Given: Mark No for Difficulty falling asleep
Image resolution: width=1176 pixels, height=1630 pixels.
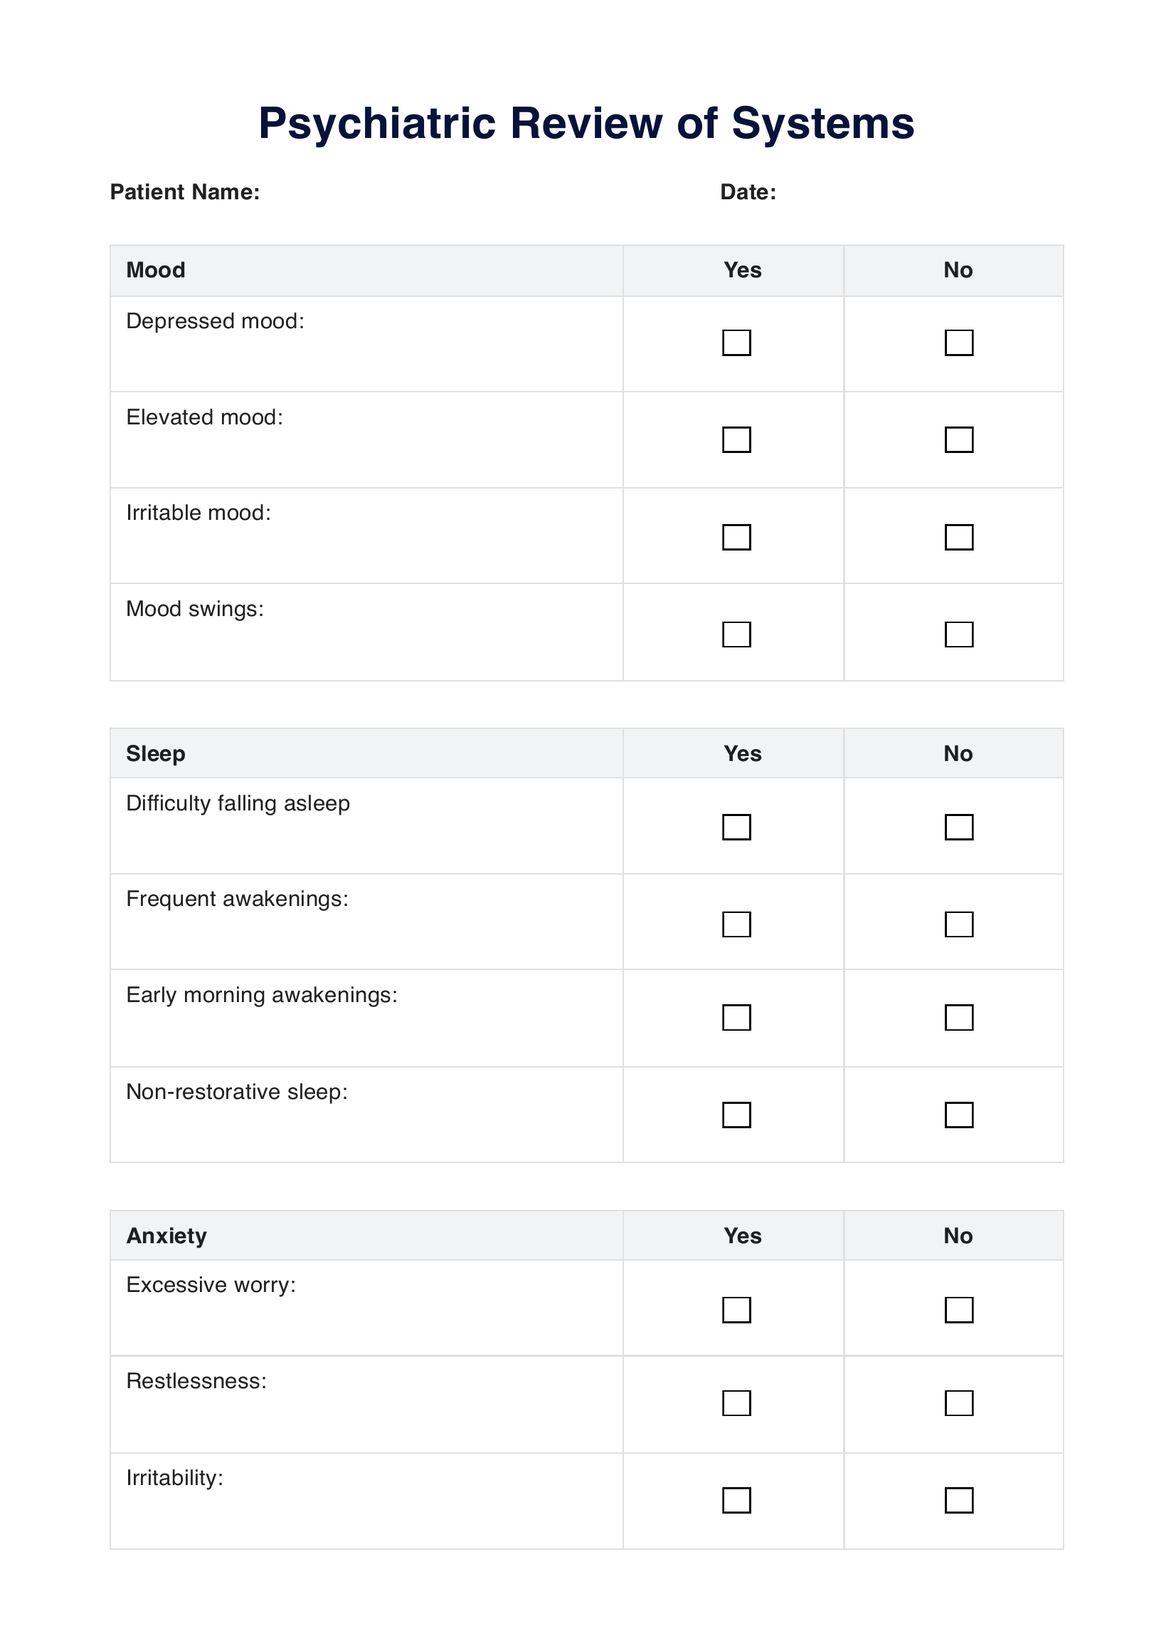Looking at the screenshot, I should click(x=958, y=827).
